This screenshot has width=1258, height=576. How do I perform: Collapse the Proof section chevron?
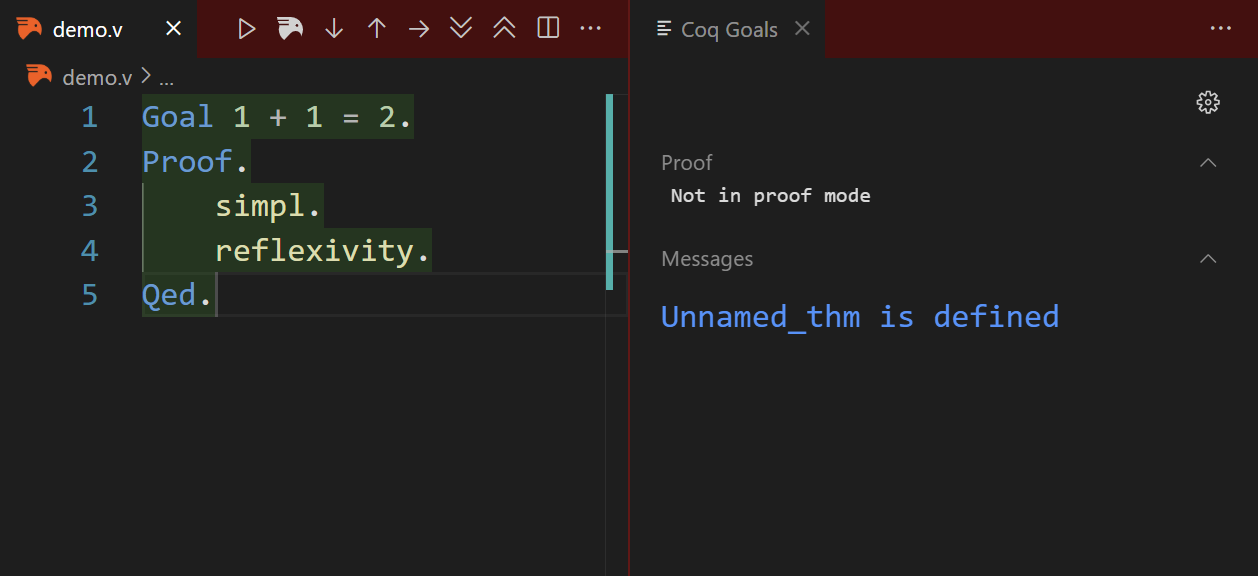tap(1208, 163)
